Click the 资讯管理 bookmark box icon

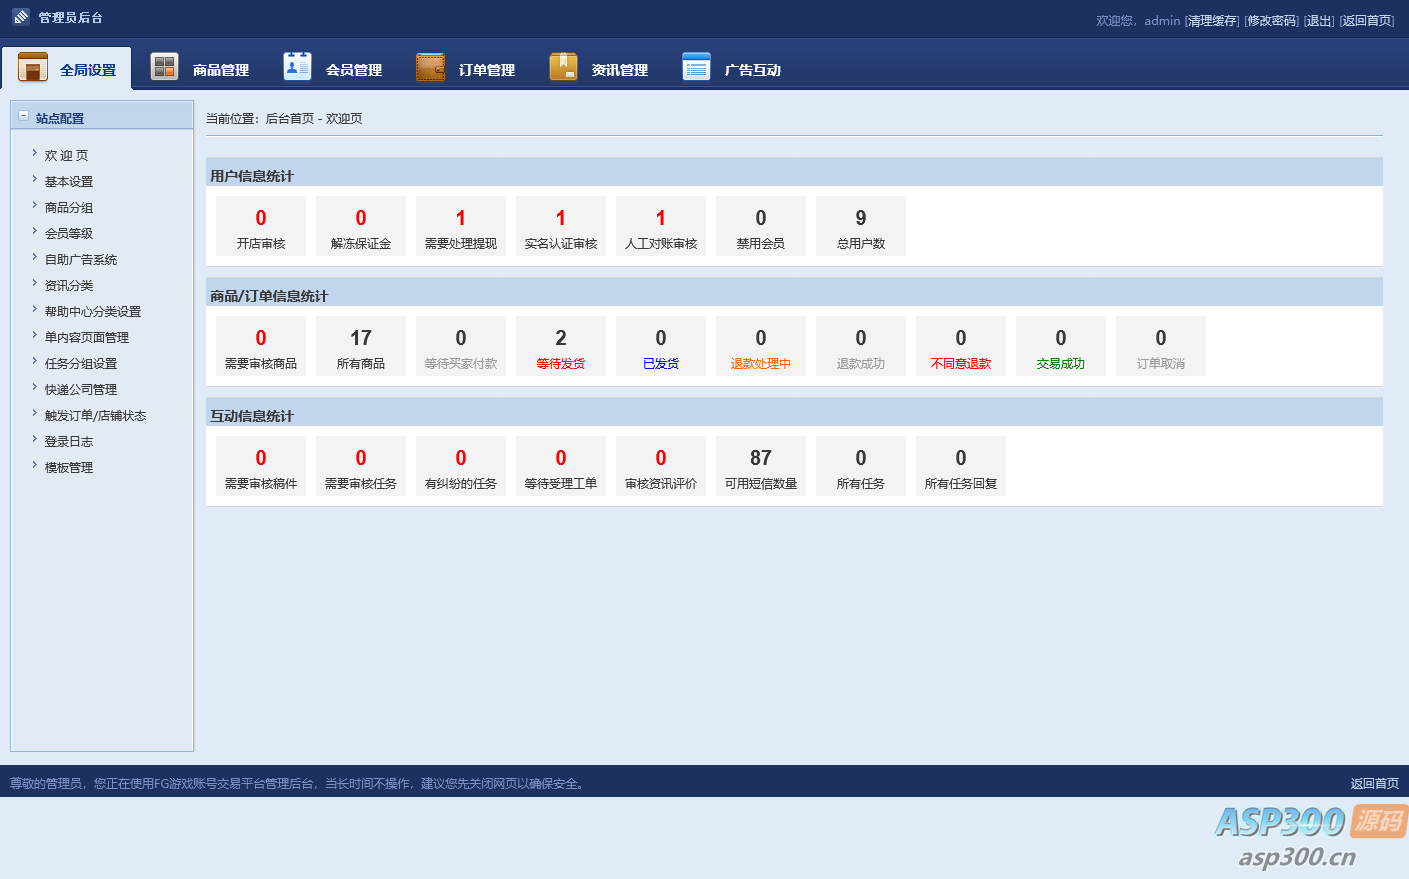click(563, 66)
